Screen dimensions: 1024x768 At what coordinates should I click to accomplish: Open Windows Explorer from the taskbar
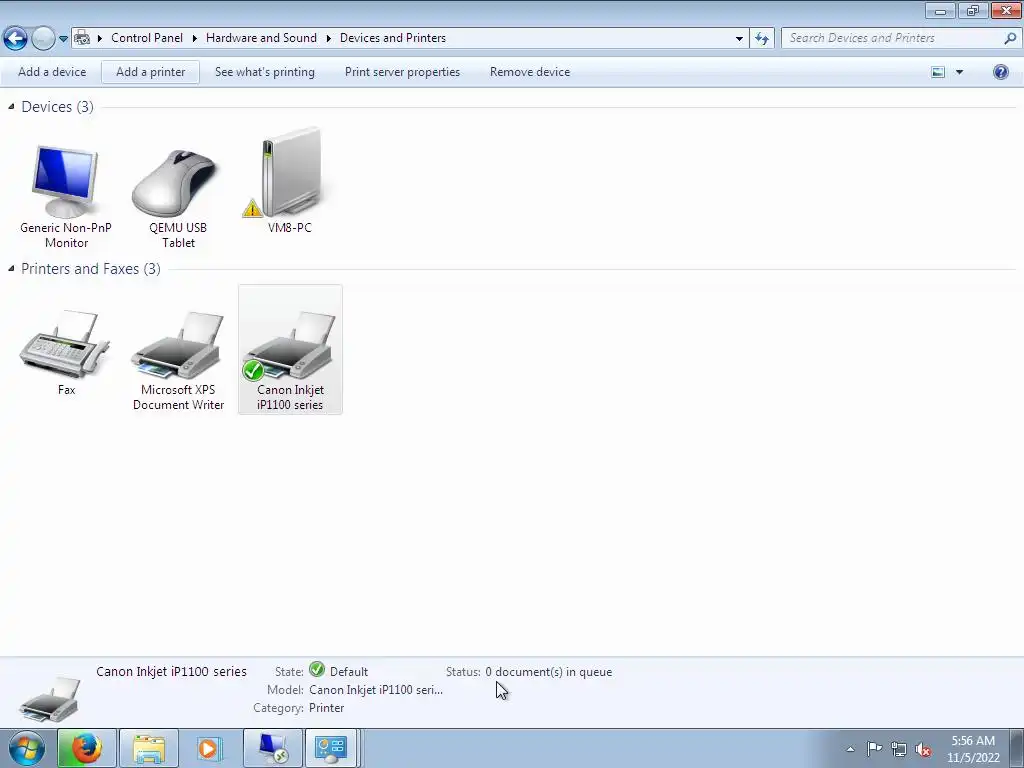click(149, 748)
